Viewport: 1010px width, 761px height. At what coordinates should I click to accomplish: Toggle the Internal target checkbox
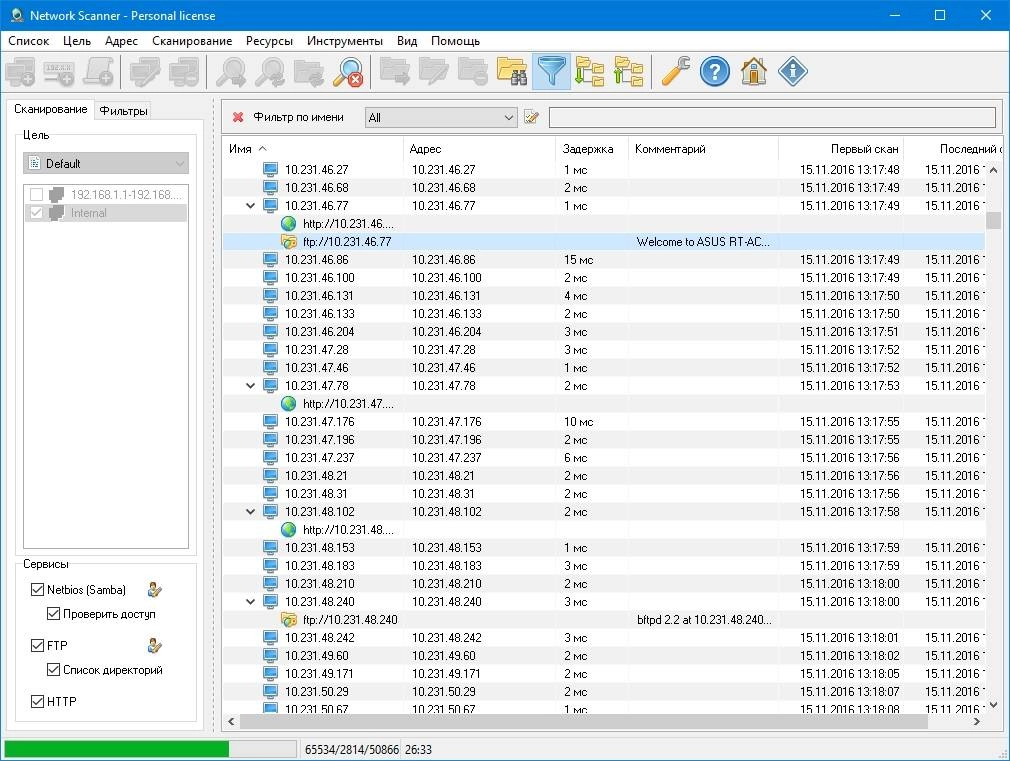[37, 213]
